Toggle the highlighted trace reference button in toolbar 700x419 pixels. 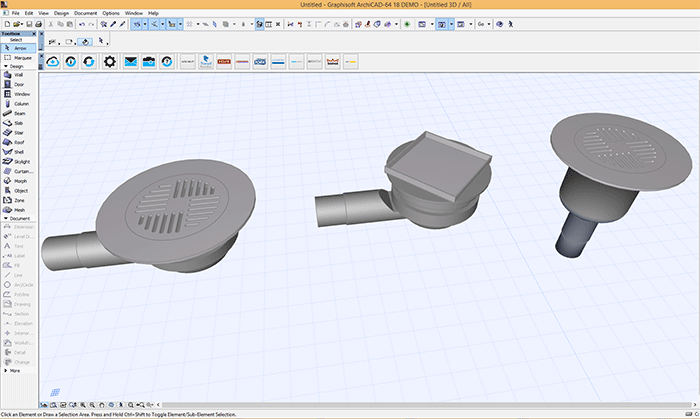[259, 24]
